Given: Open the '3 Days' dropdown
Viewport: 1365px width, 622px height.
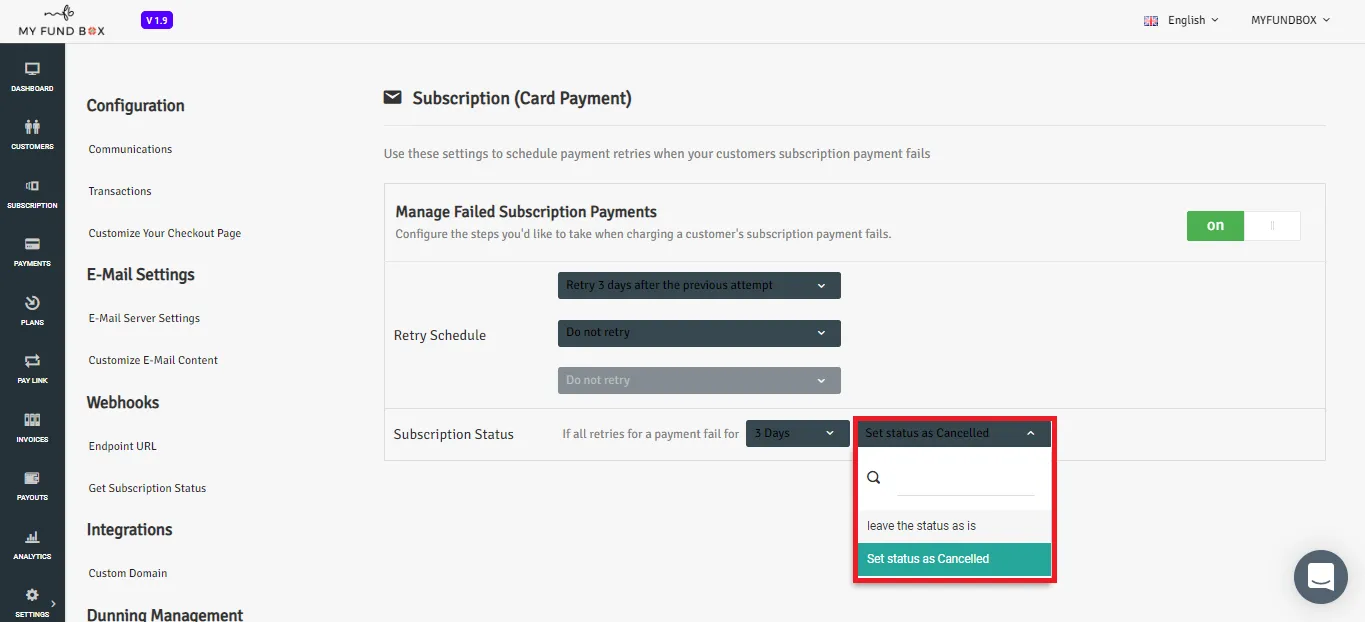Looking at the screenshot, I should coord(797,433).
